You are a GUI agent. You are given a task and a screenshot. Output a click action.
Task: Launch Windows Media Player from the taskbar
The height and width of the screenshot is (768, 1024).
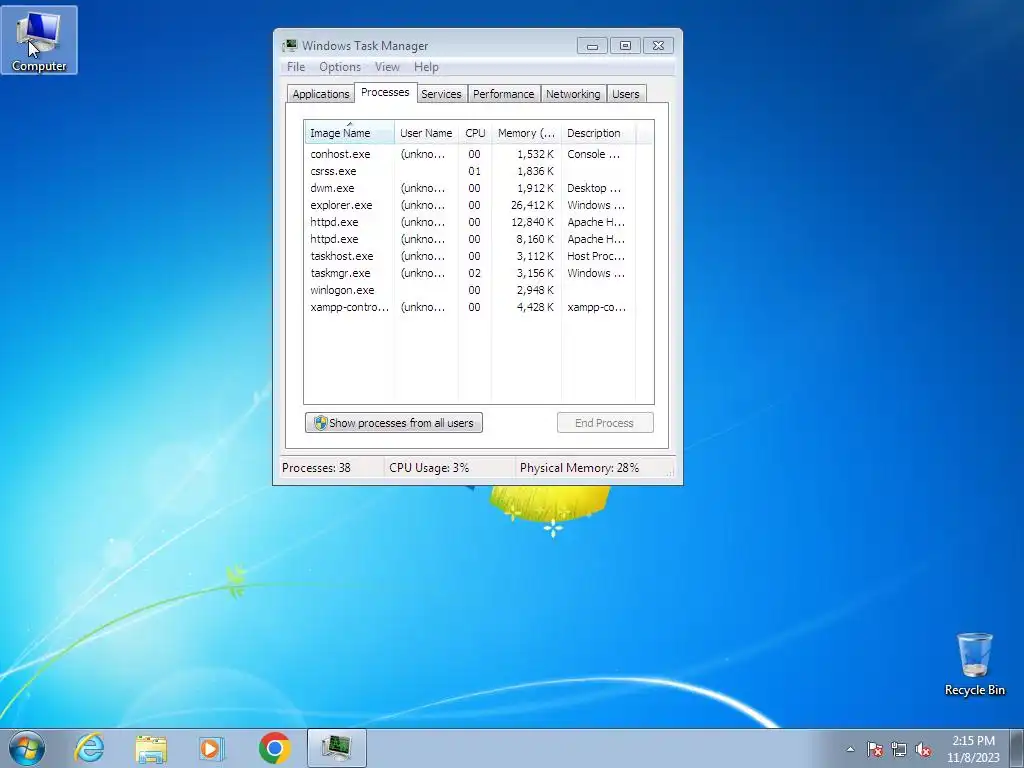[x=212, y=748]
